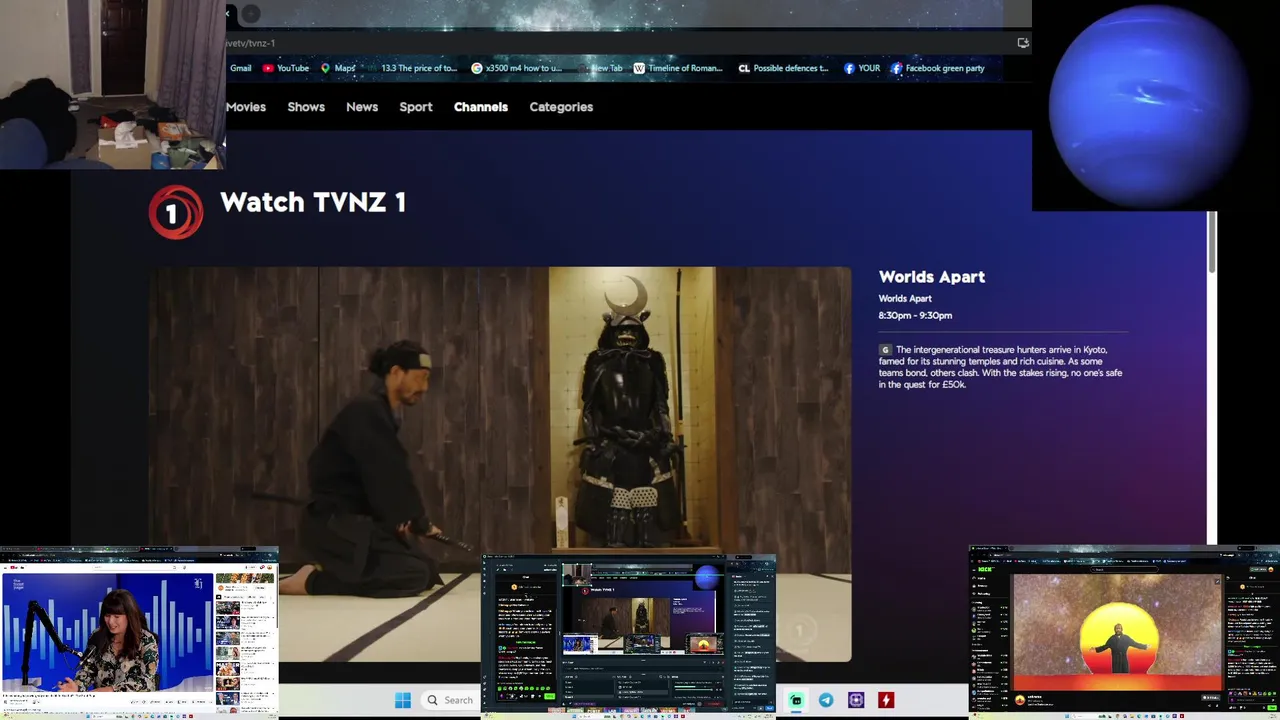Click the G rating badge in description

click(x=885, y=350)
